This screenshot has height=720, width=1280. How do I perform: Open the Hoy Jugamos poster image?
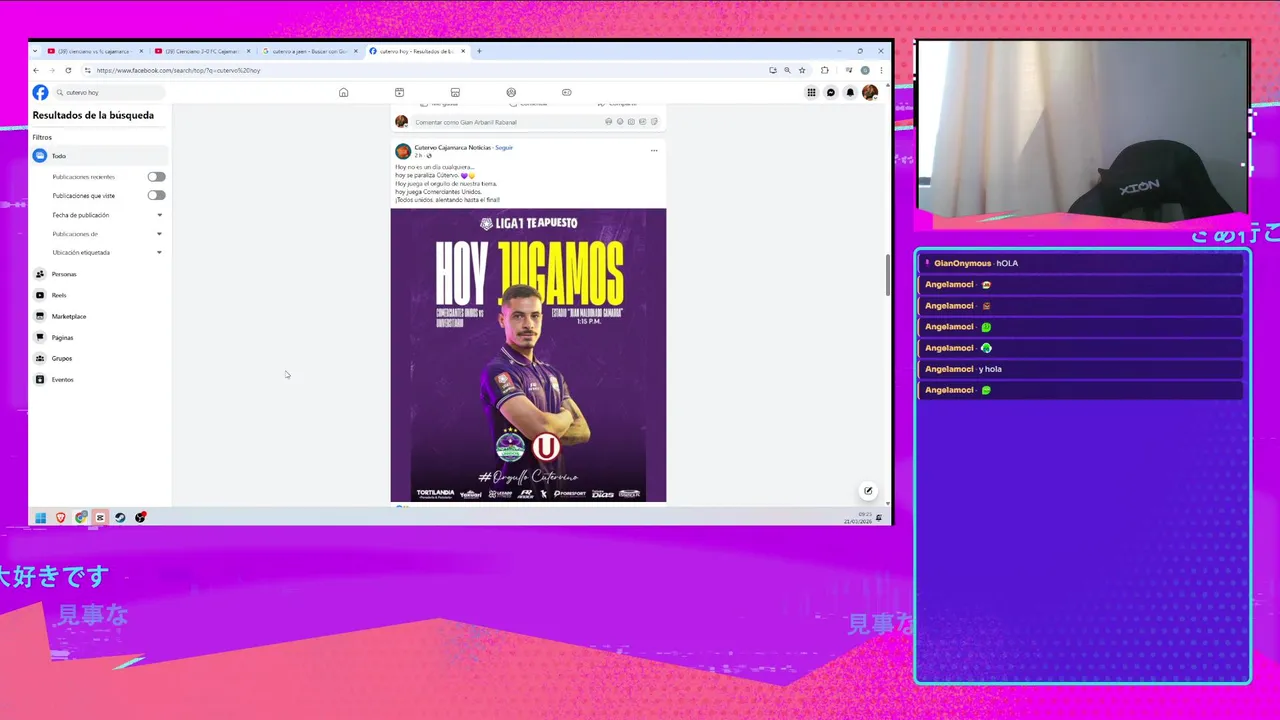tap(528, 355)
